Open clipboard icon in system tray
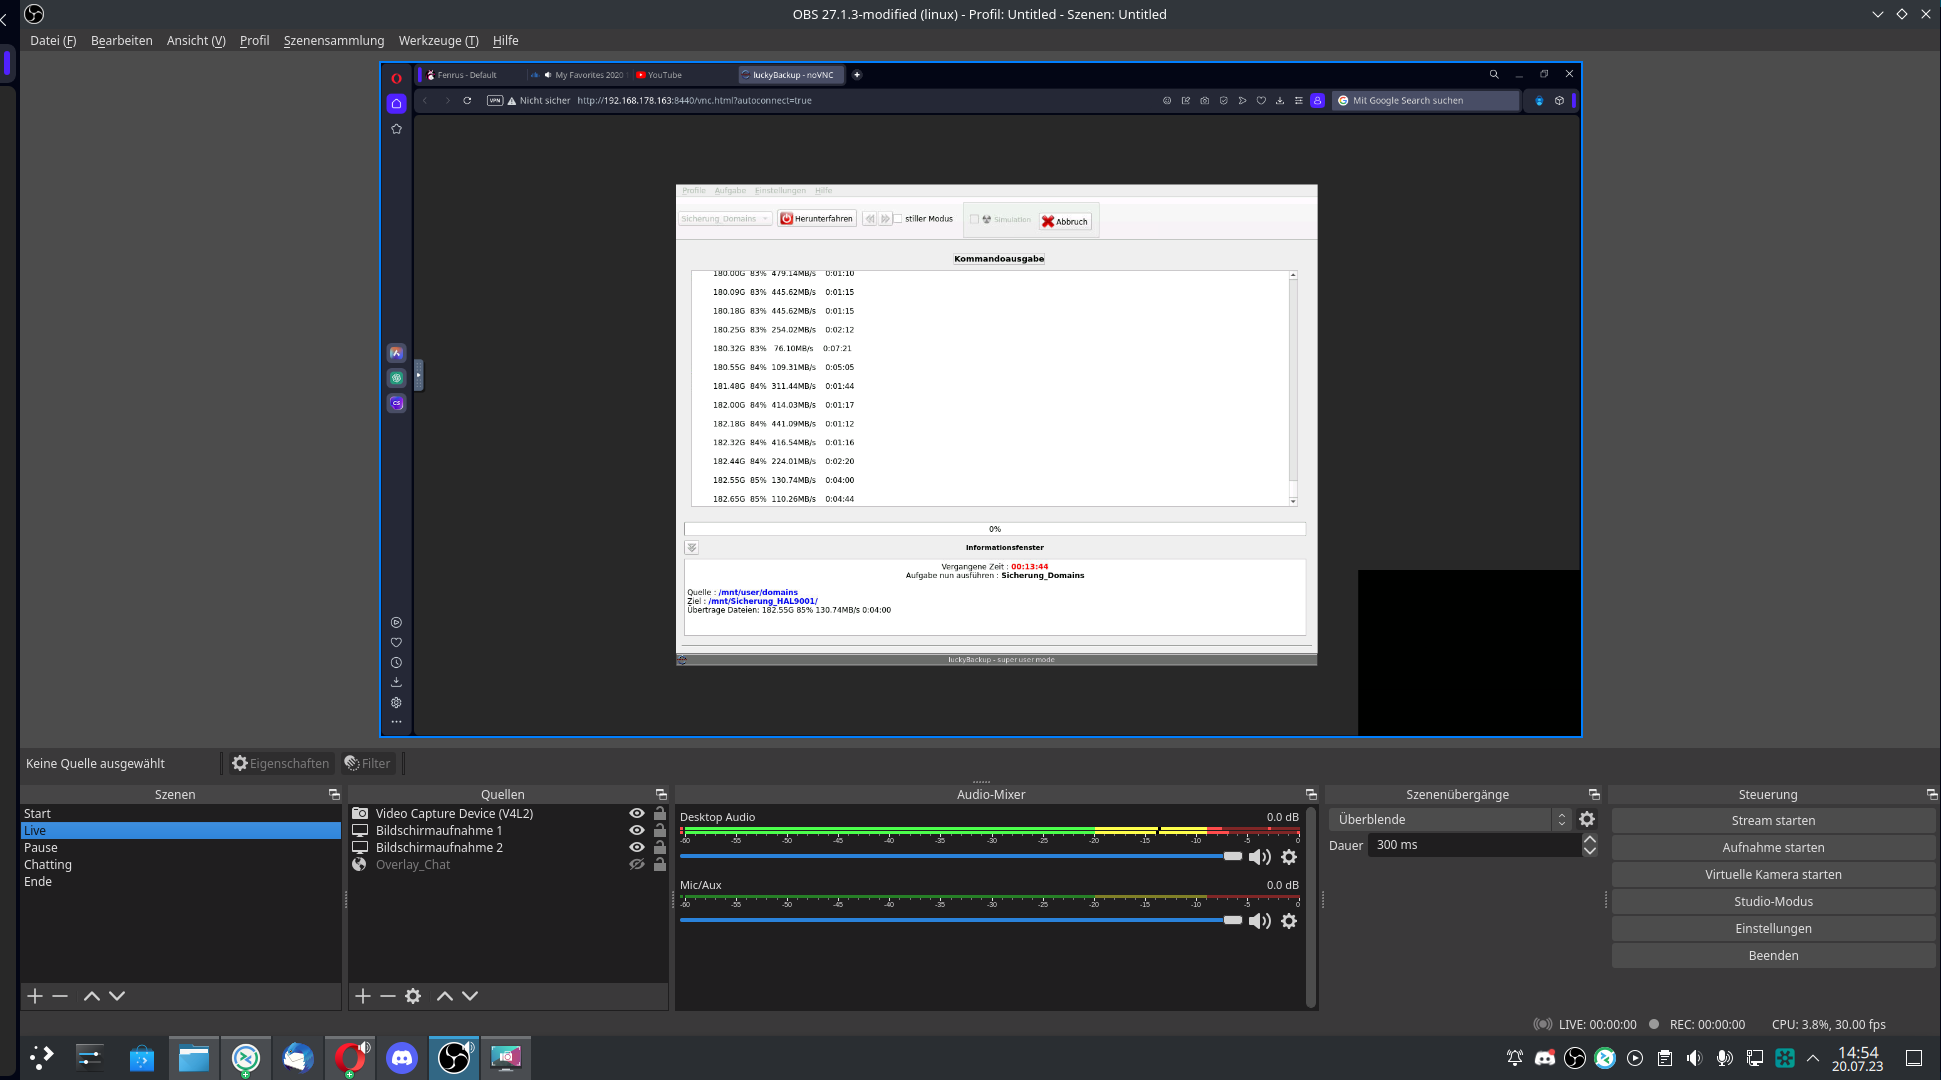The height and width of the screenshot is (1080, 1941). [1665, 1058]
